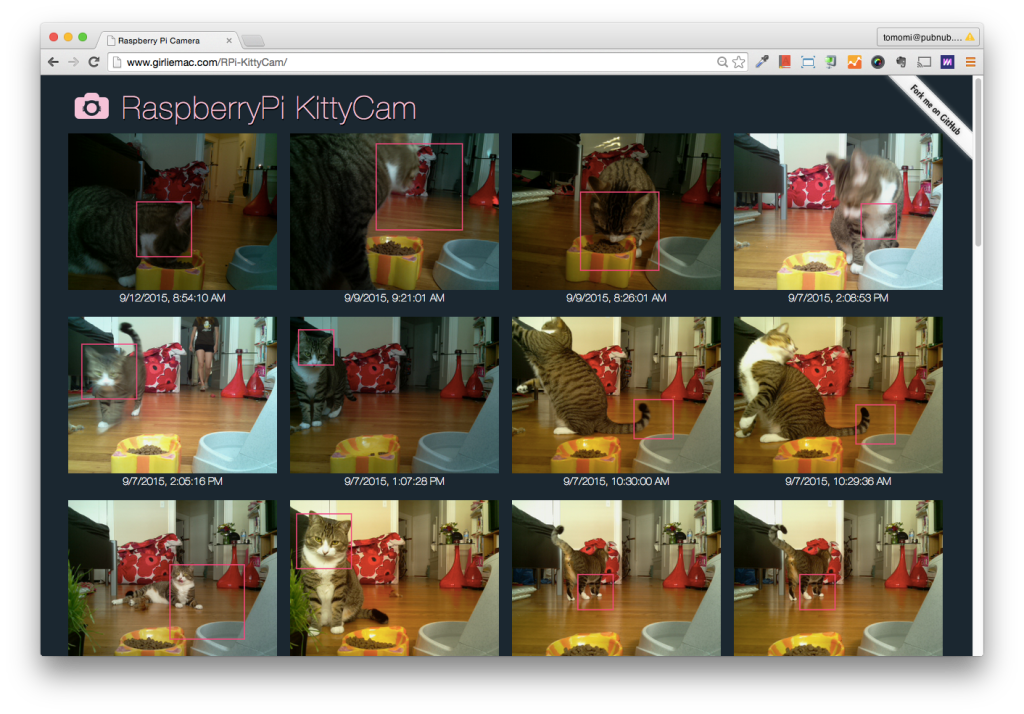Open the Google Cast extension

point(924,62)
